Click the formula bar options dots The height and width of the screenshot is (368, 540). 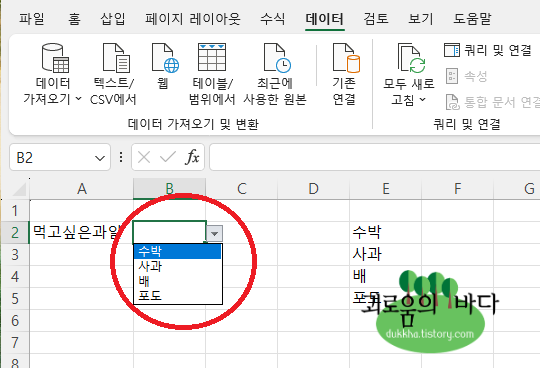click(121, 158)
